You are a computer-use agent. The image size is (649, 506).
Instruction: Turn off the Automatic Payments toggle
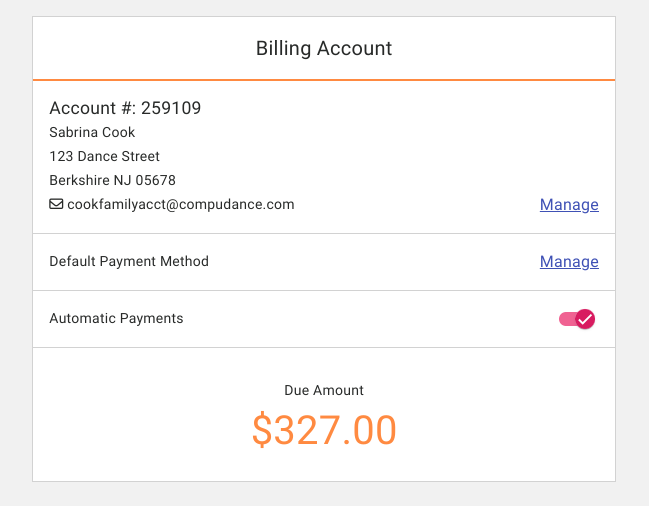(x=577, y=319)
